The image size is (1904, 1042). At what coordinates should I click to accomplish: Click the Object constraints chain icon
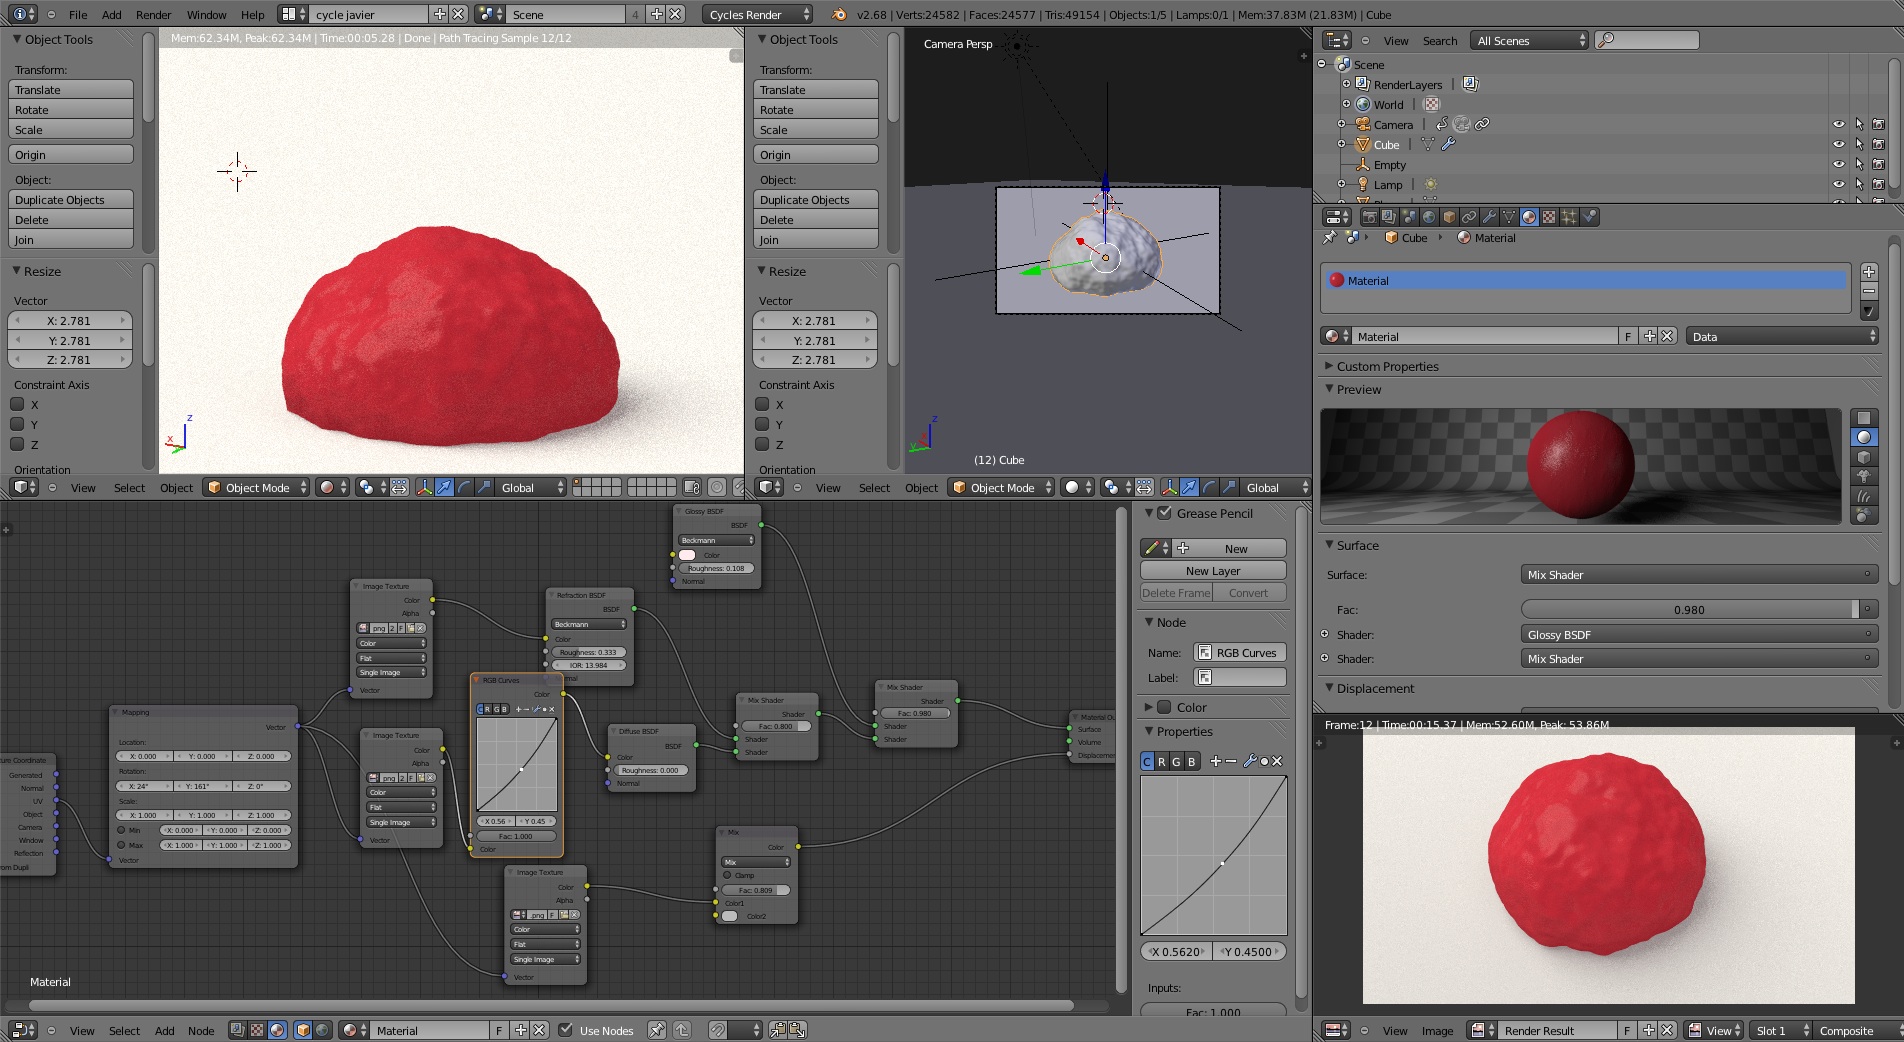1469,217
